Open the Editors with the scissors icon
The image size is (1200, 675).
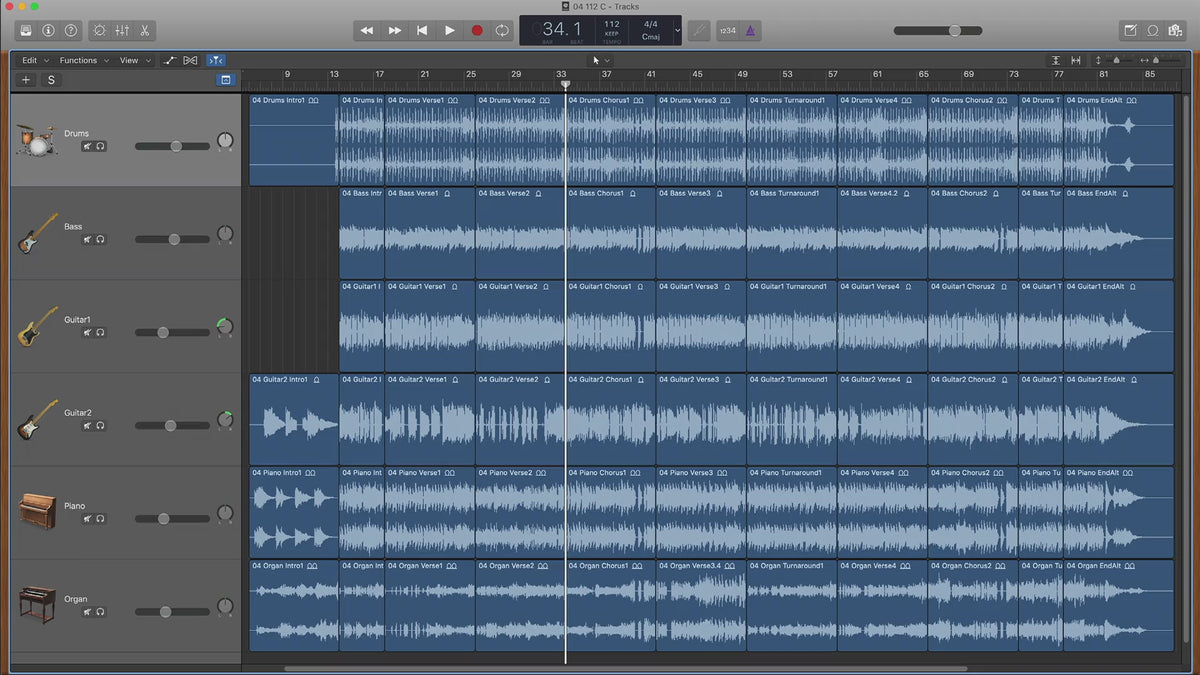(x=145, y=30)
